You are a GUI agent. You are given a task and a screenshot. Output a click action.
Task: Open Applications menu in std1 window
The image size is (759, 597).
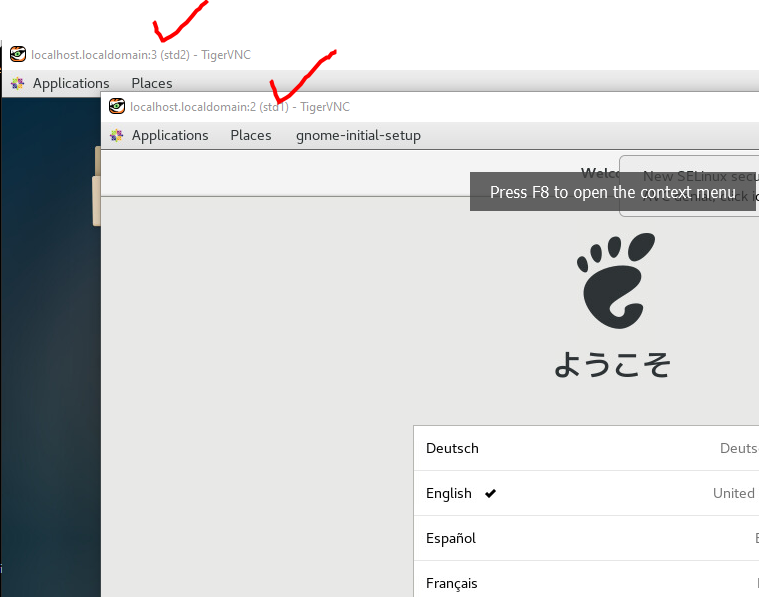pos(170,136)
